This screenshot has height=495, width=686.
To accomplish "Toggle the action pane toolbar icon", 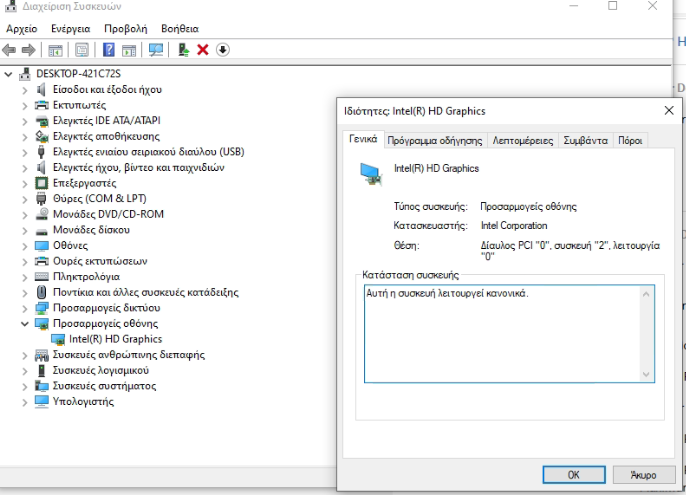I will 129,50.
